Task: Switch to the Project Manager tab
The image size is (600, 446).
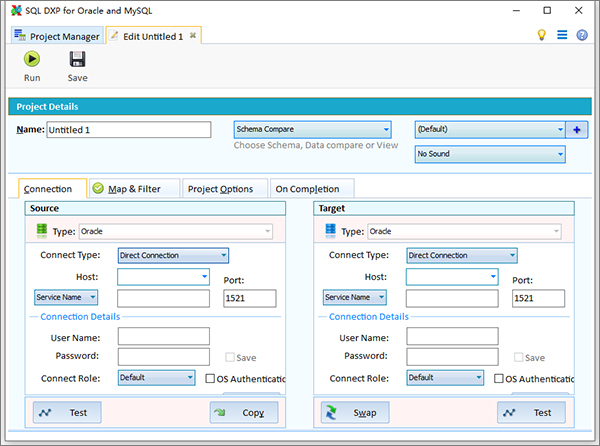Action: (x=57, y=36)
